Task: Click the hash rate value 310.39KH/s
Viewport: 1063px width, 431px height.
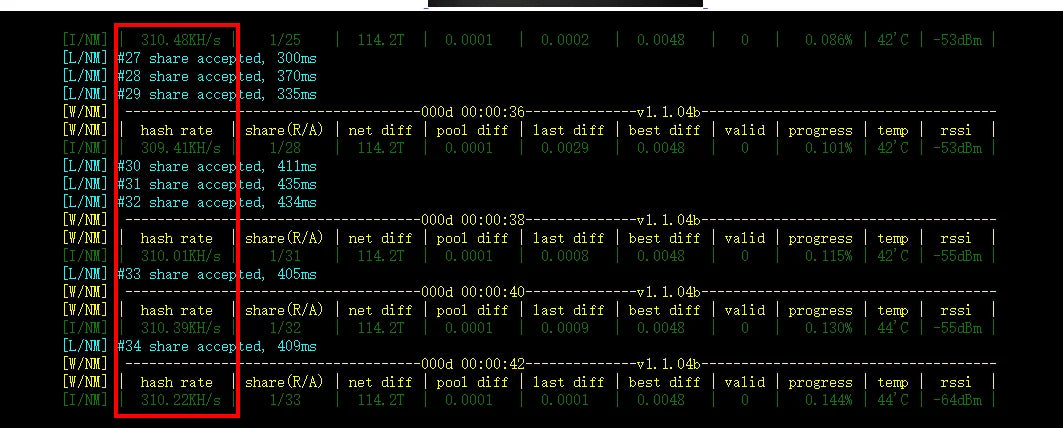Action: tap(180, 328)
